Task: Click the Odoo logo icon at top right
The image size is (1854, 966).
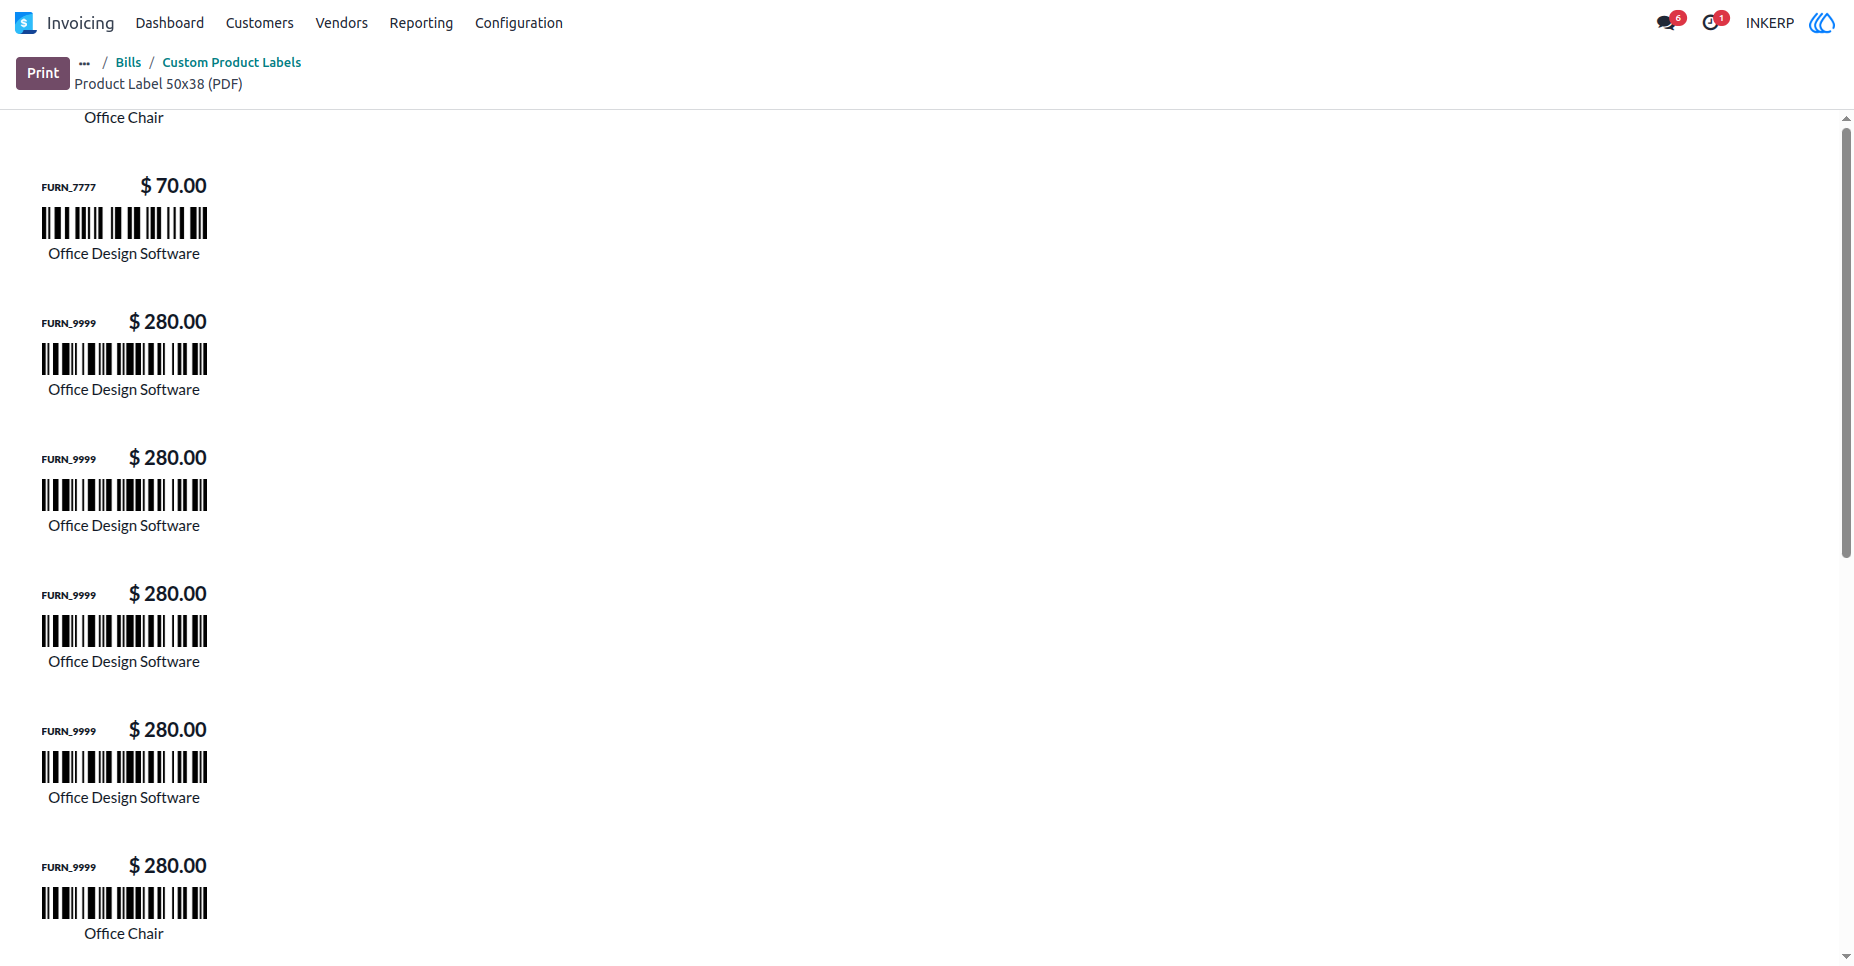Action: (x=1822, y=23)
